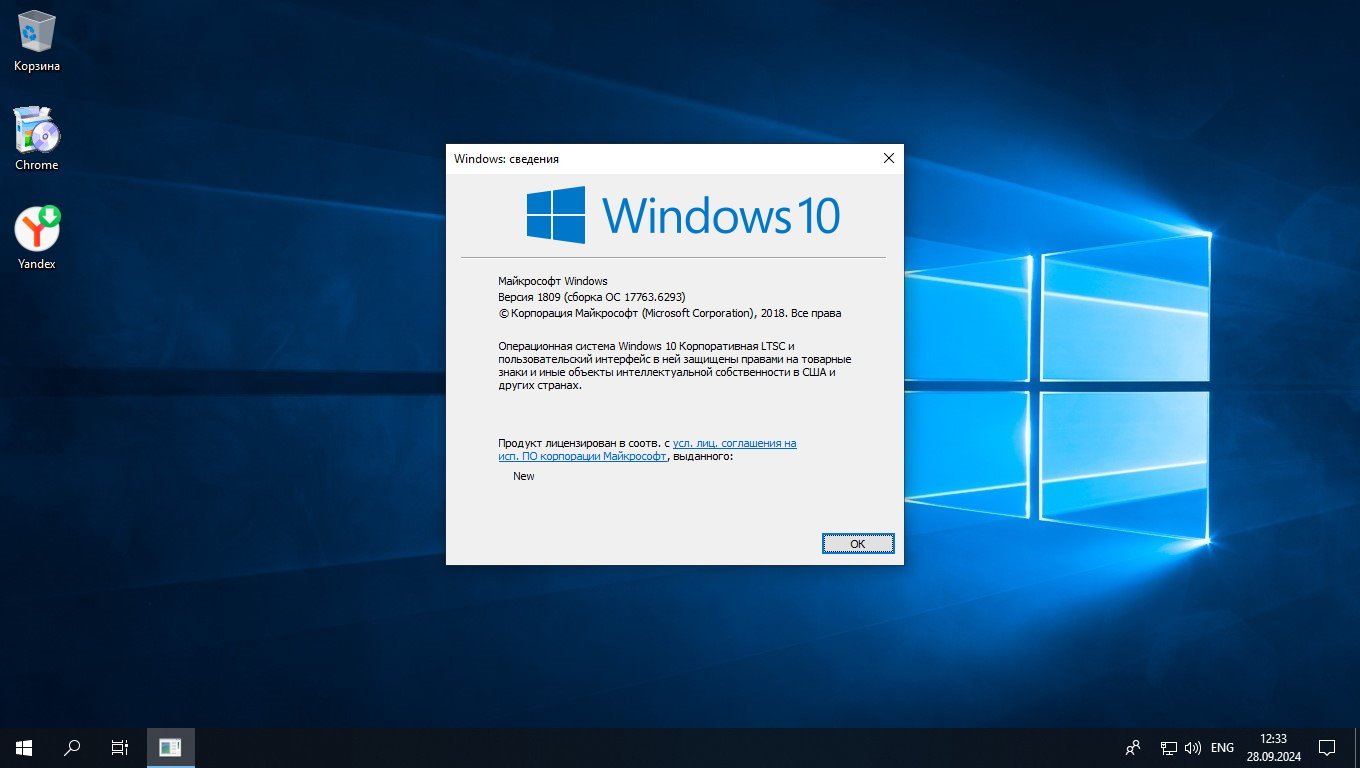Click Show Desktop sliver at taskbar's far end
The width and height of the screenshot is (1360, 768).
pos(1357,747)
